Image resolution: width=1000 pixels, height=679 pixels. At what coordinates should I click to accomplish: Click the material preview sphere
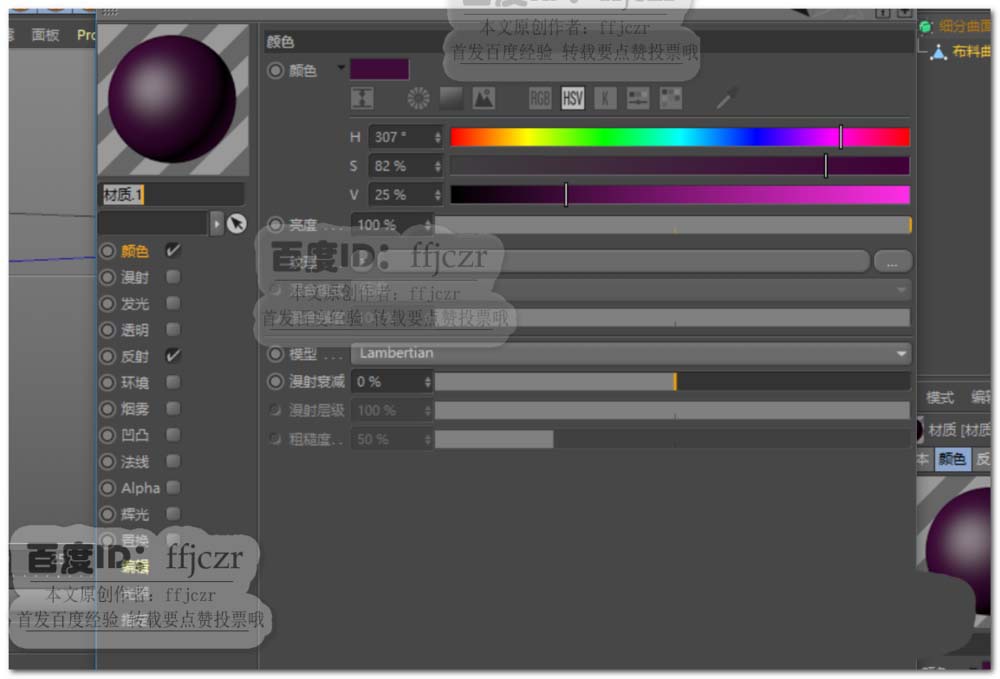click(x=172, y=99)
